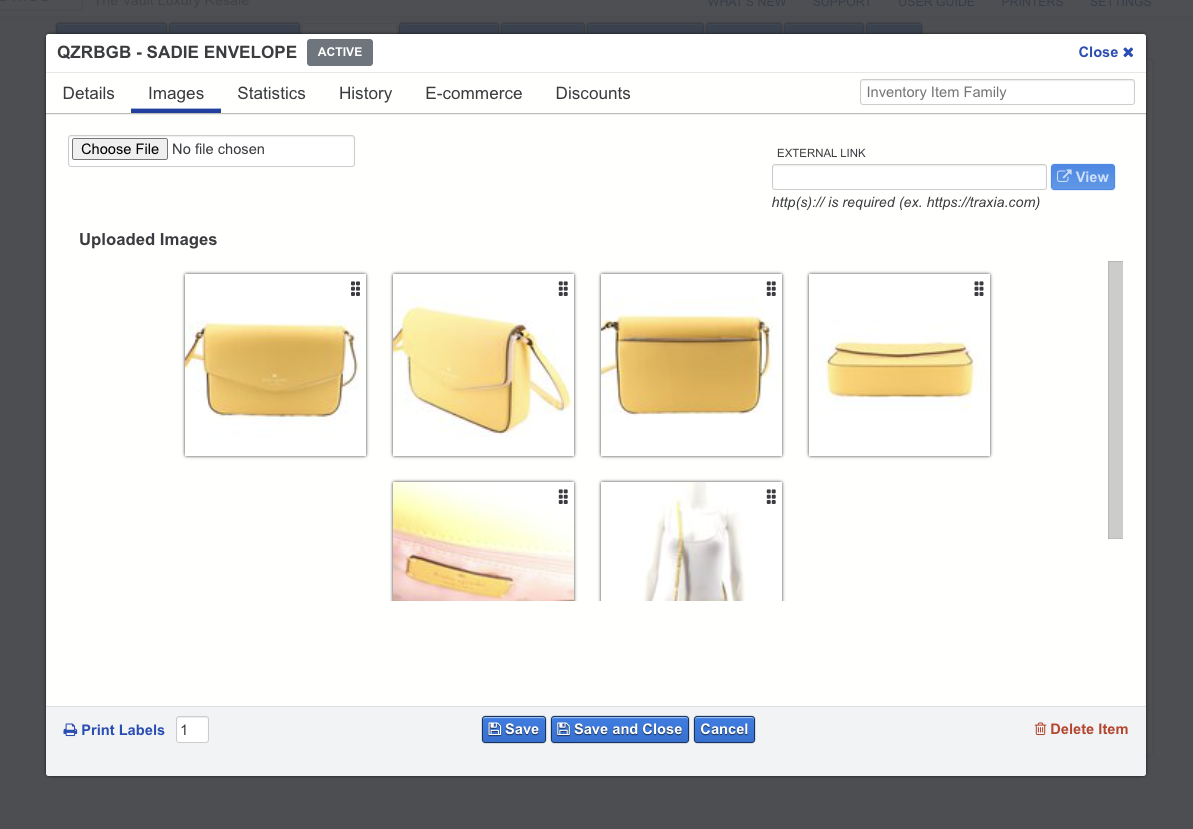
Task: Click the label quantity field beside Print Labels
Action: click(192, 729)
